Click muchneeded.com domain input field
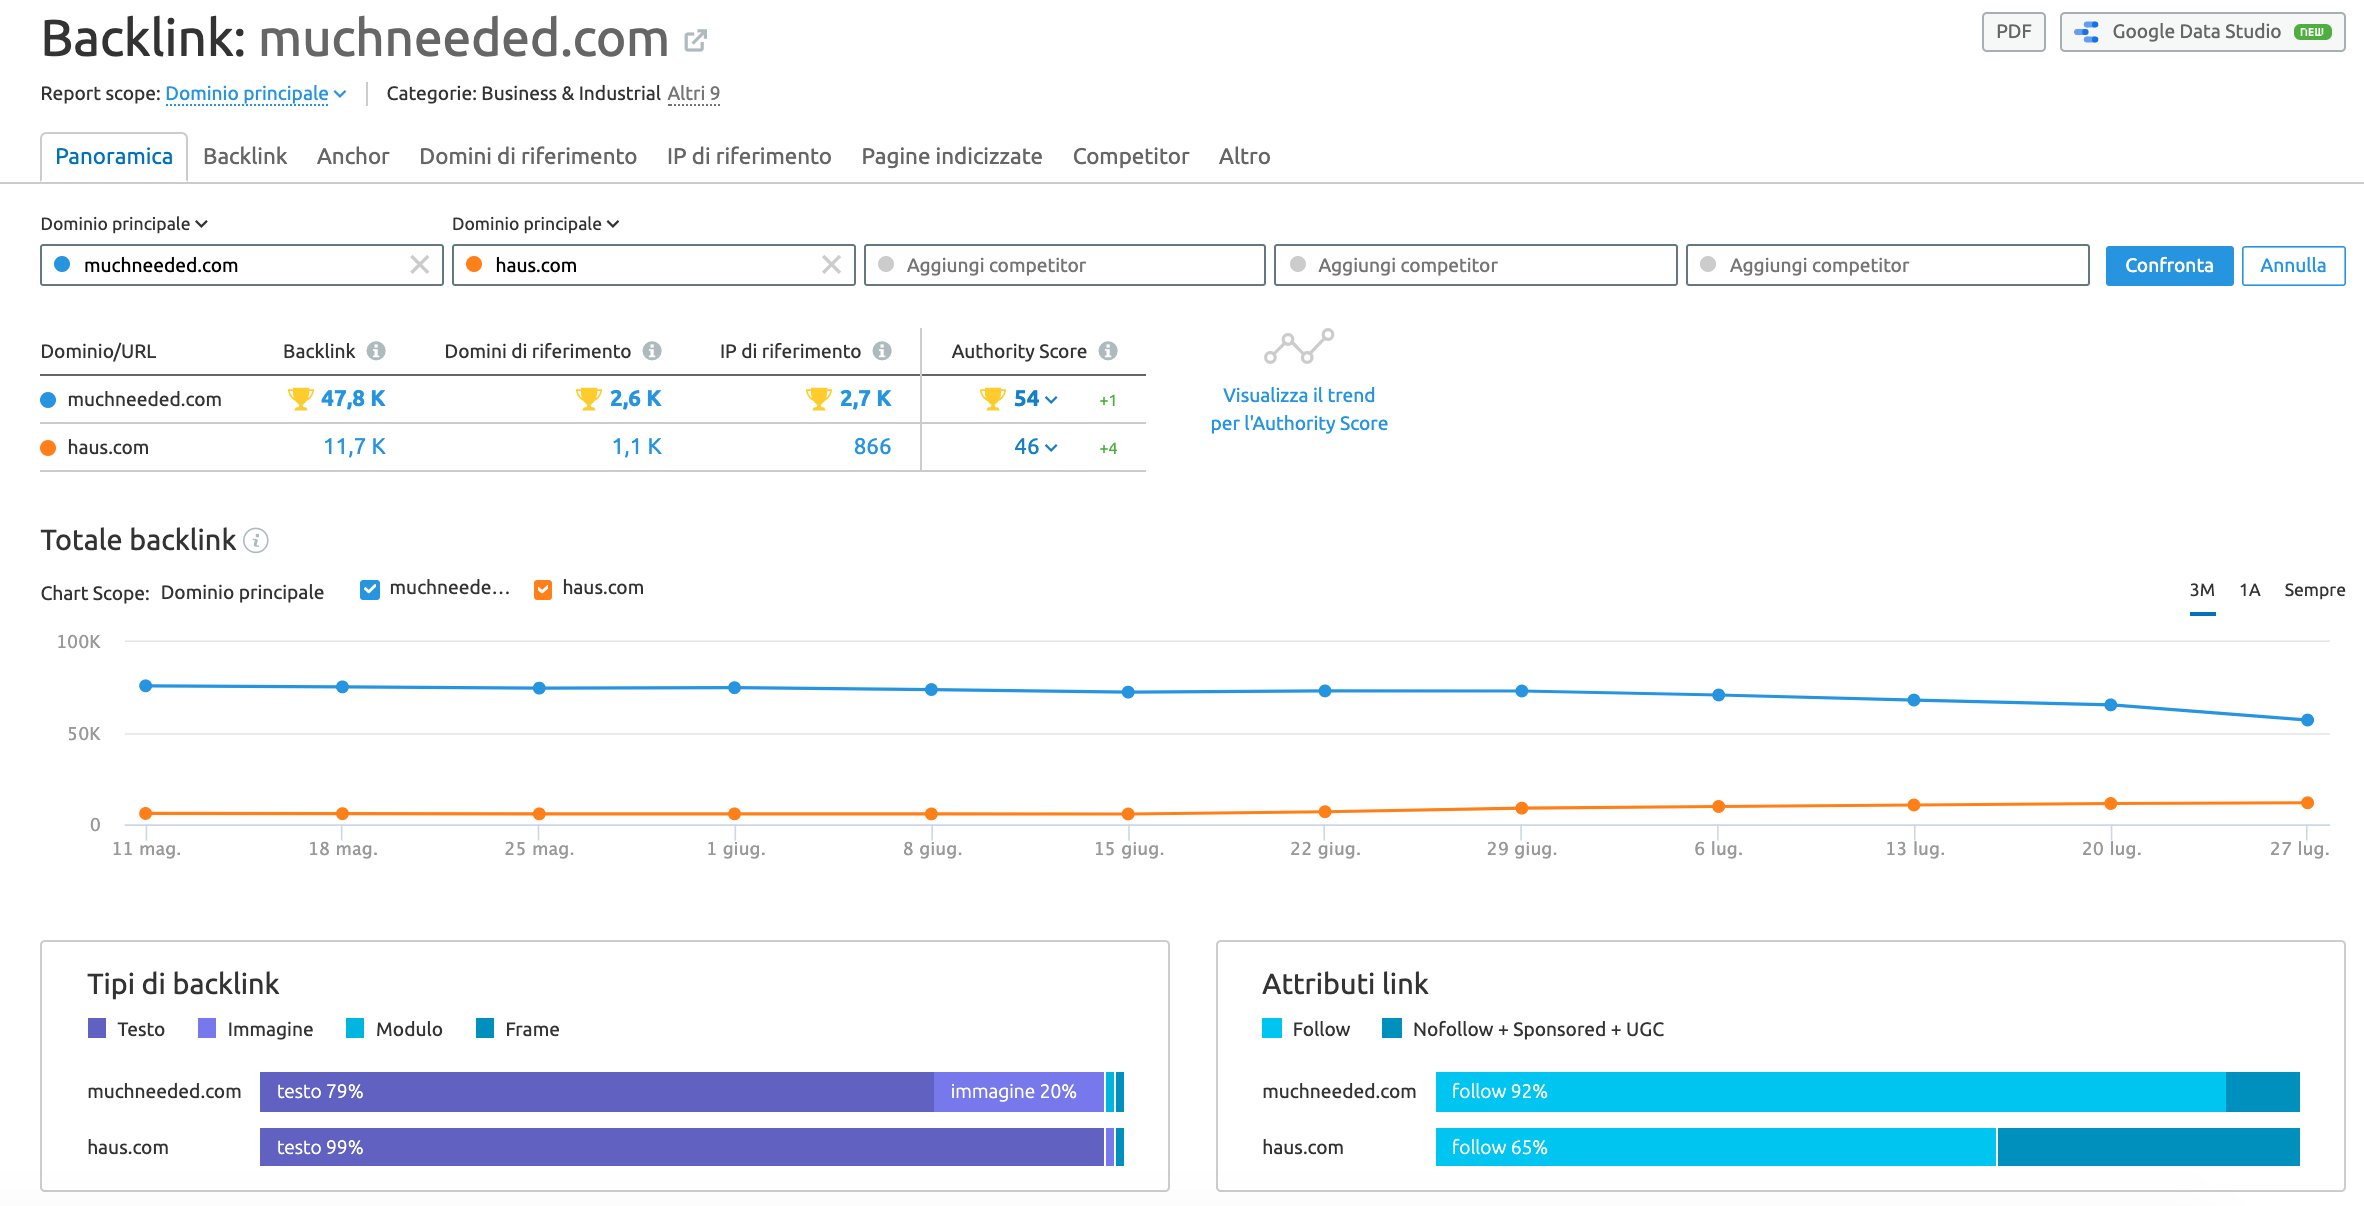The width and height of the screenshot is (2364, 1206). (x=242, y=265)
